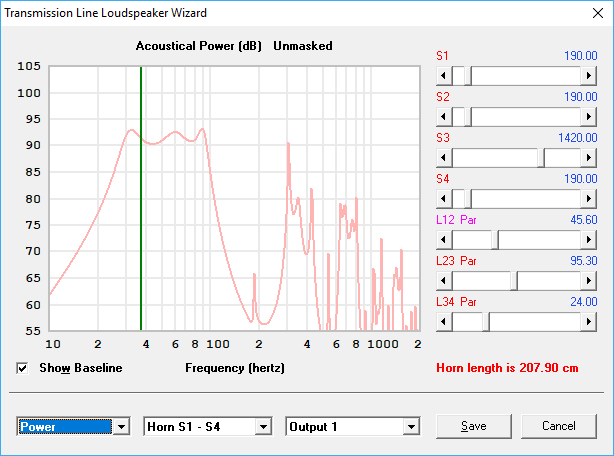Viewport: 614px width, 456px height.
Task: Click the L34 Par slider thumb
Action: [x=486, y=322]
